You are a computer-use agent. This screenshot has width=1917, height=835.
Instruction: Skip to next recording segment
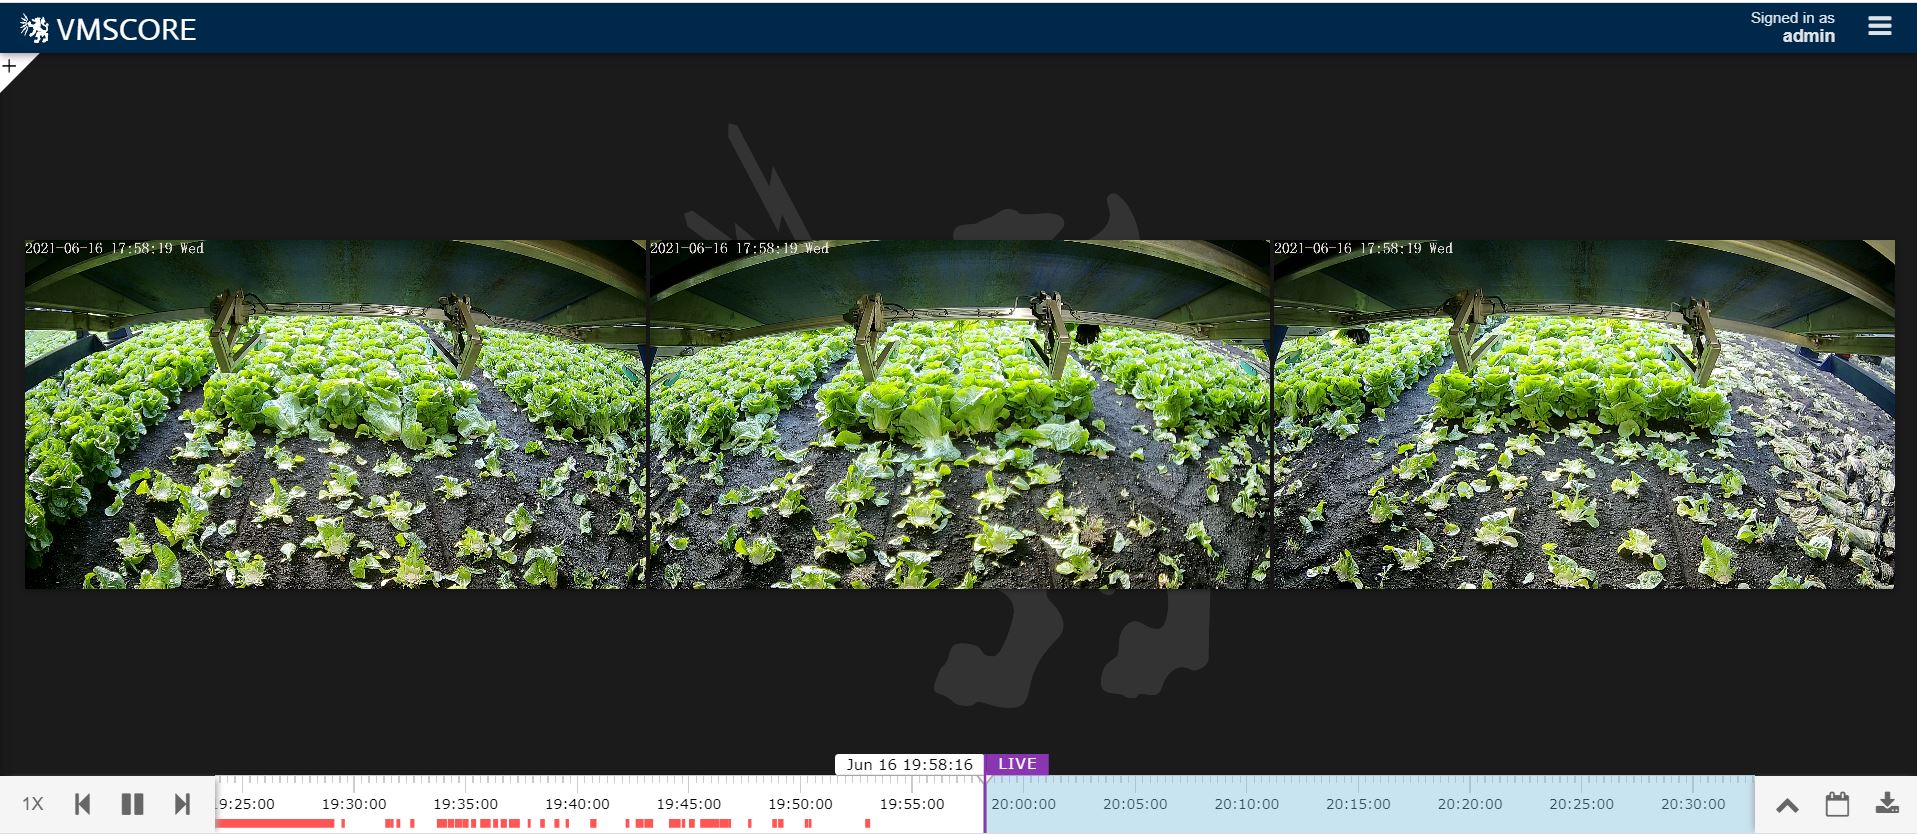click(181, 804)
